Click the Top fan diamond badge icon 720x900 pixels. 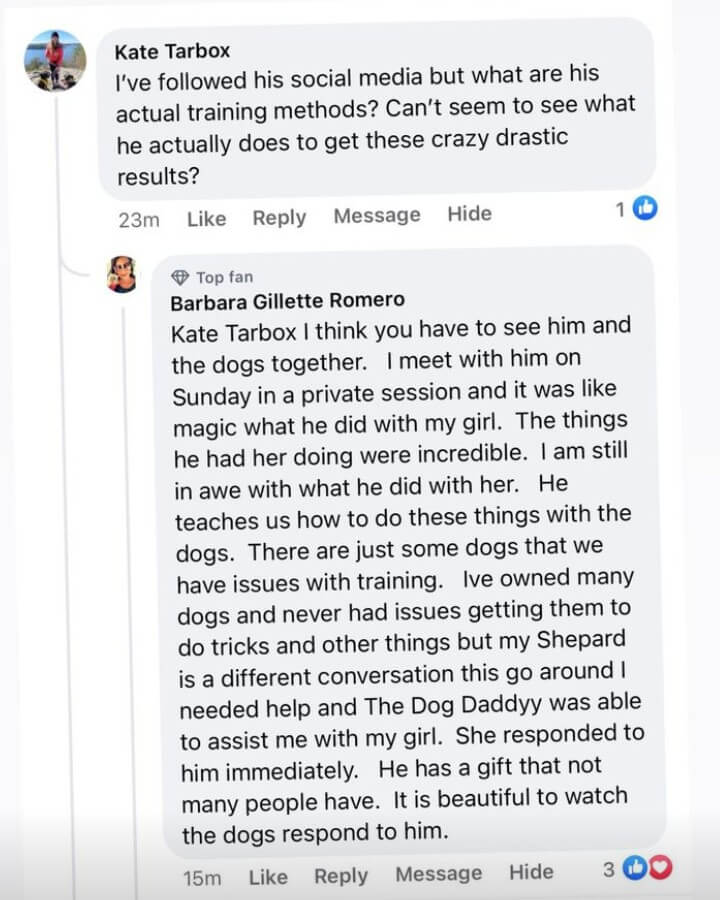click(x=180, y=277)
